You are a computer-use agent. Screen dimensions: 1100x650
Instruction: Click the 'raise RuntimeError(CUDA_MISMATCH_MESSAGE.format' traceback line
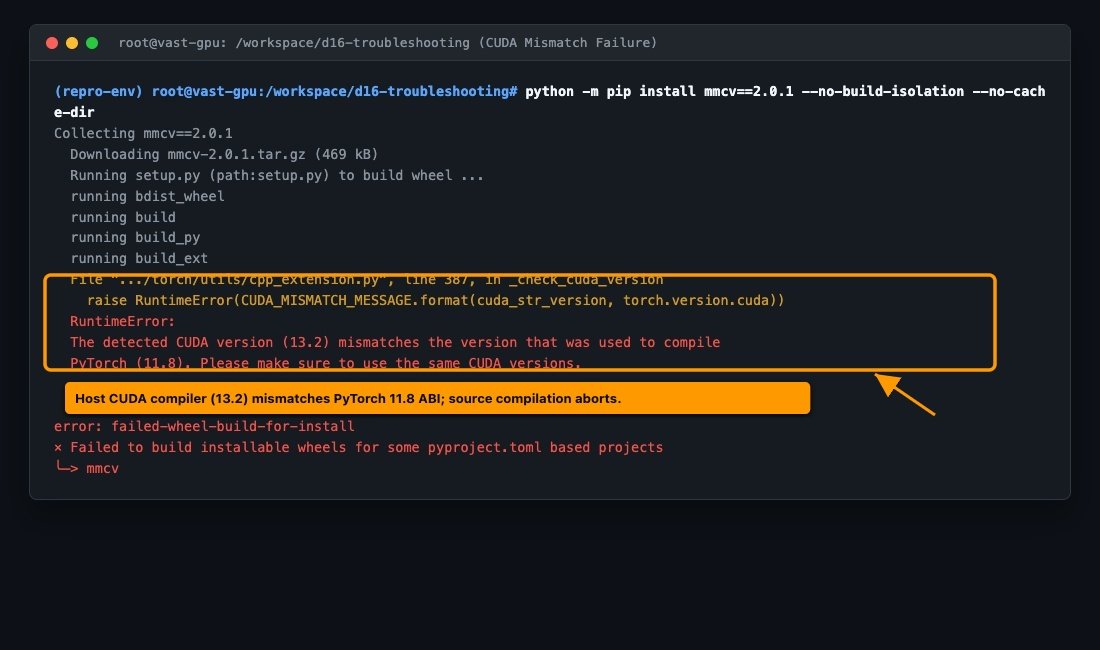point(435,300)
